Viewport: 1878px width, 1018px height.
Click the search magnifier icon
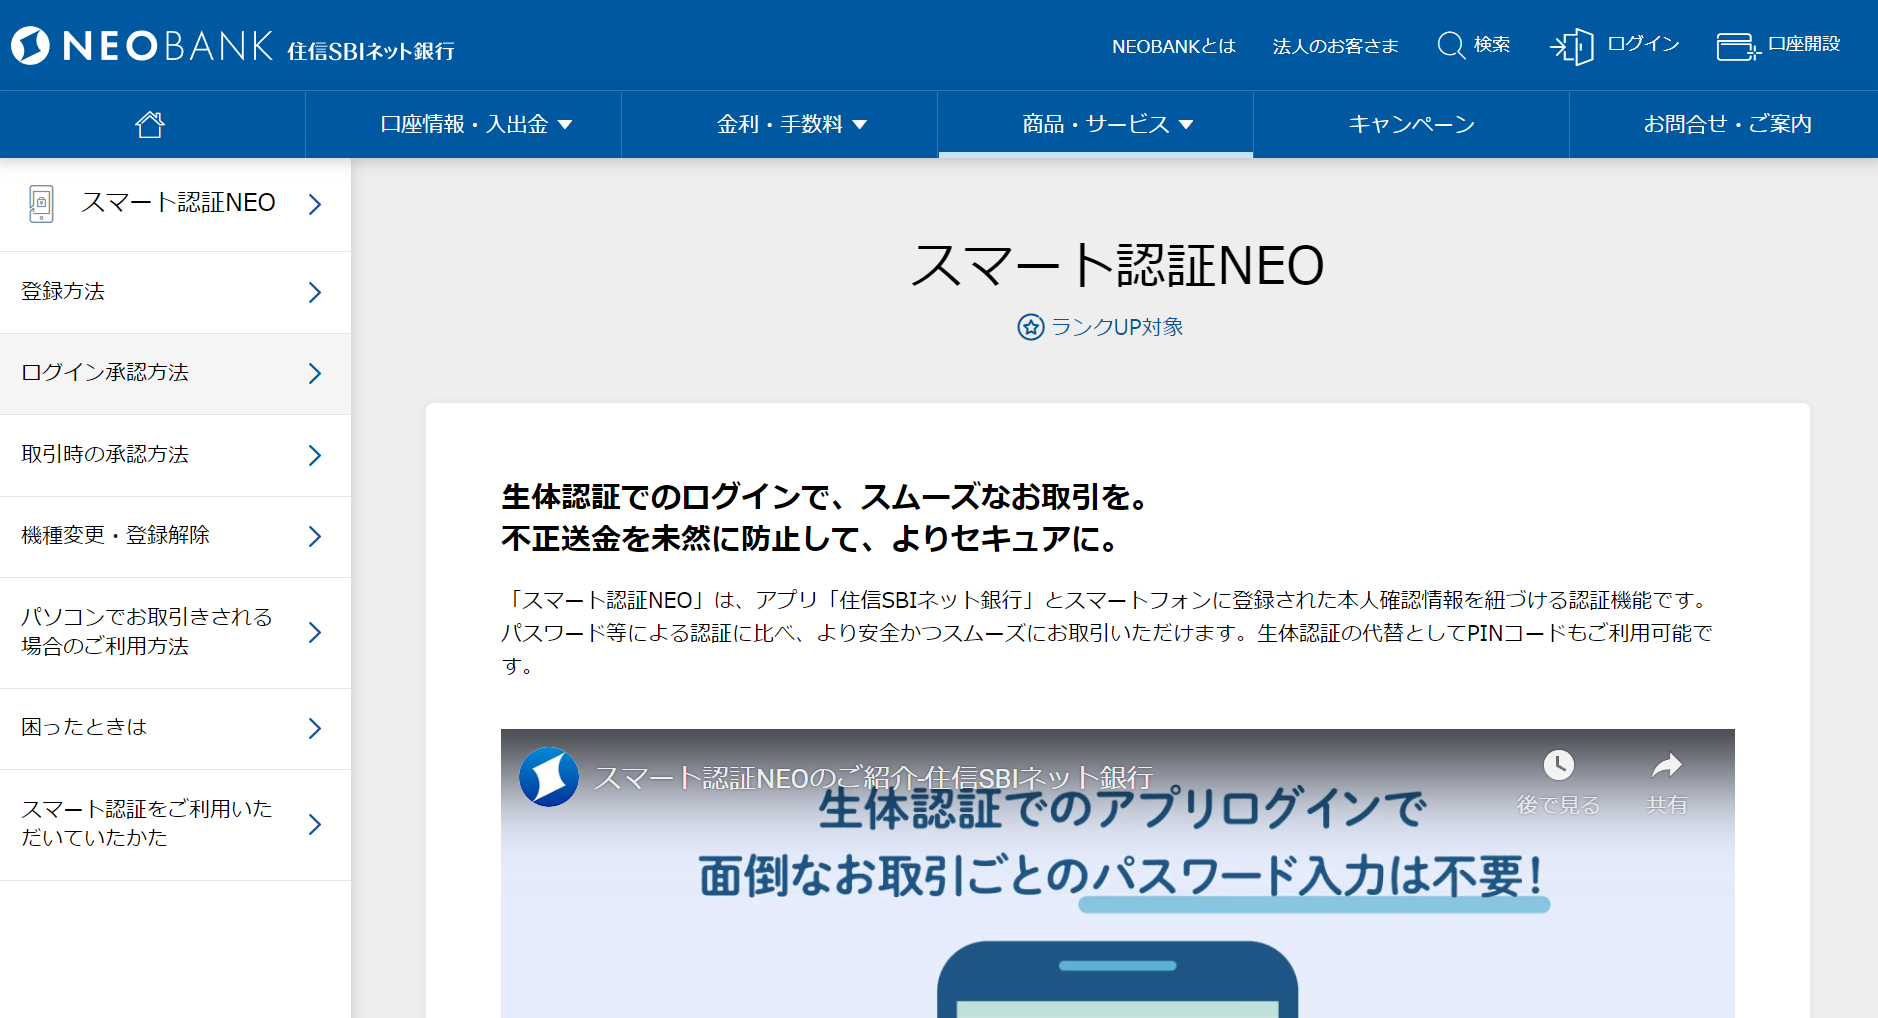pyautogui.click(x=1451, y=45)
